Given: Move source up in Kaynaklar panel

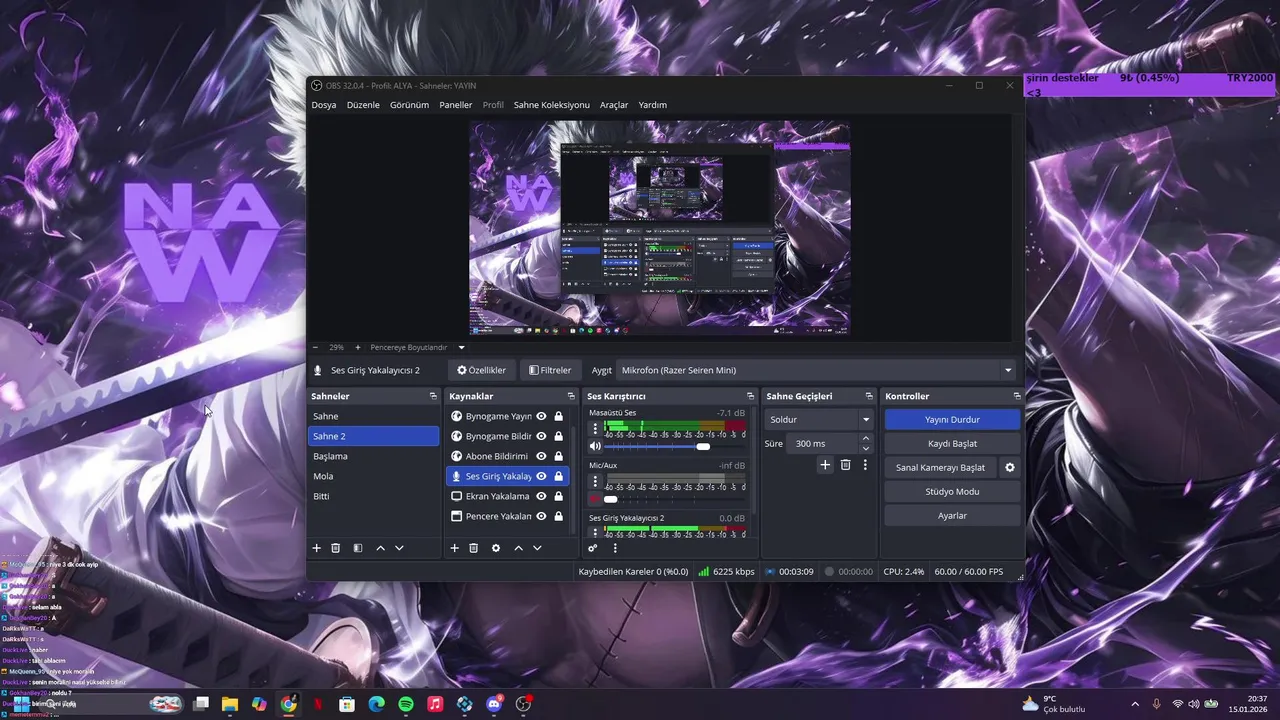Looking at the screenshot, I should pos(518,548).
